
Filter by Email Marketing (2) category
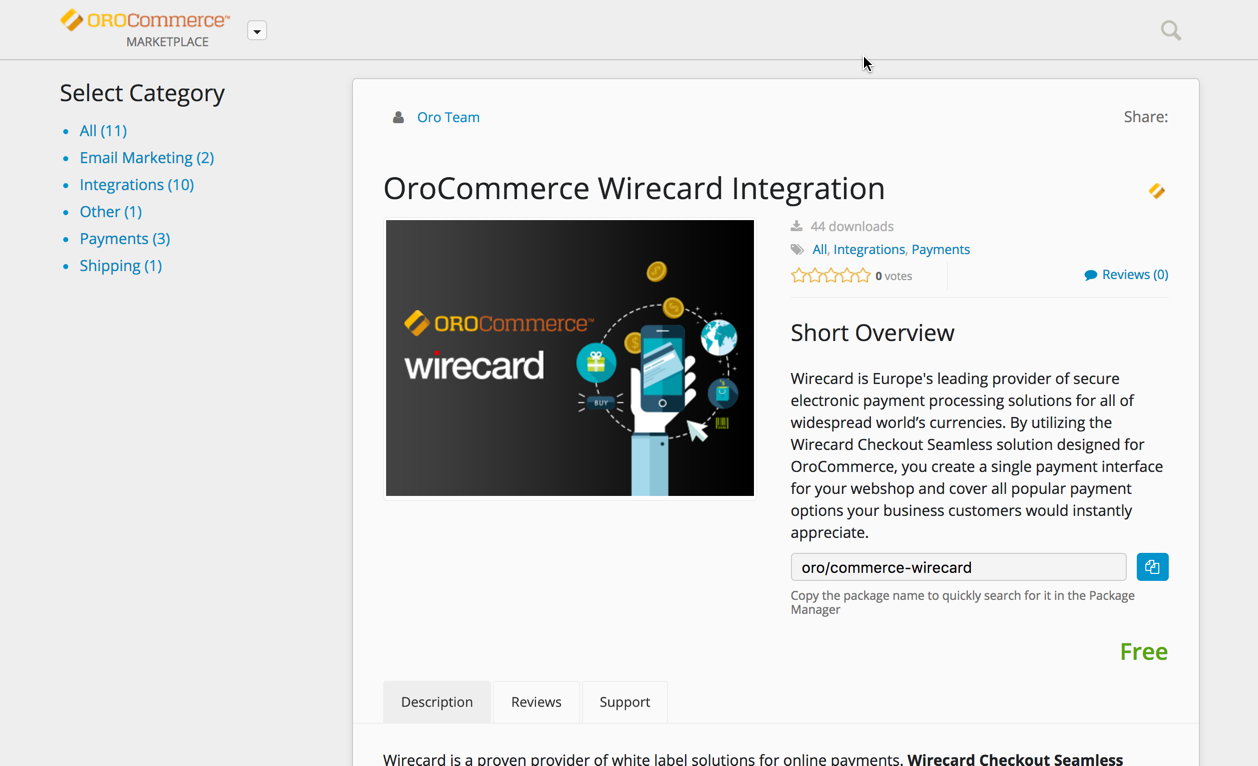(147, 158)
